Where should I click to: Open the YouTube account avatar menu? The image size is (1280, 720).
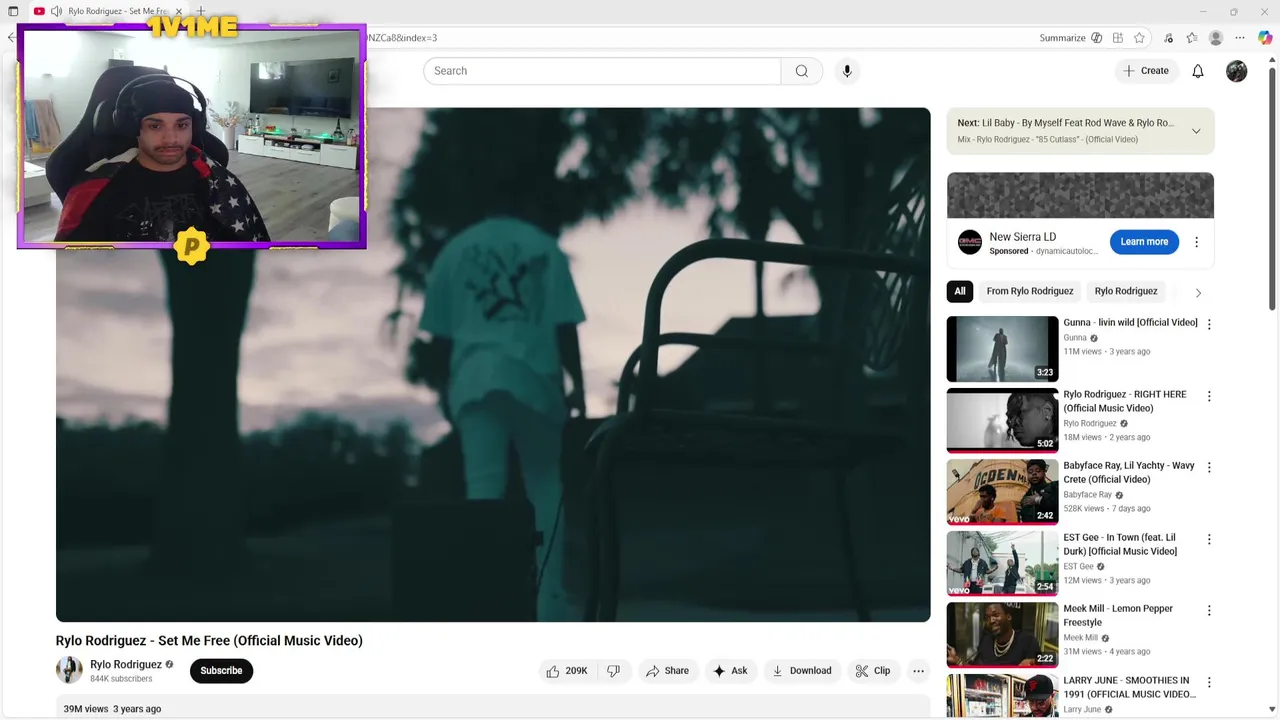pos(1237,71)
